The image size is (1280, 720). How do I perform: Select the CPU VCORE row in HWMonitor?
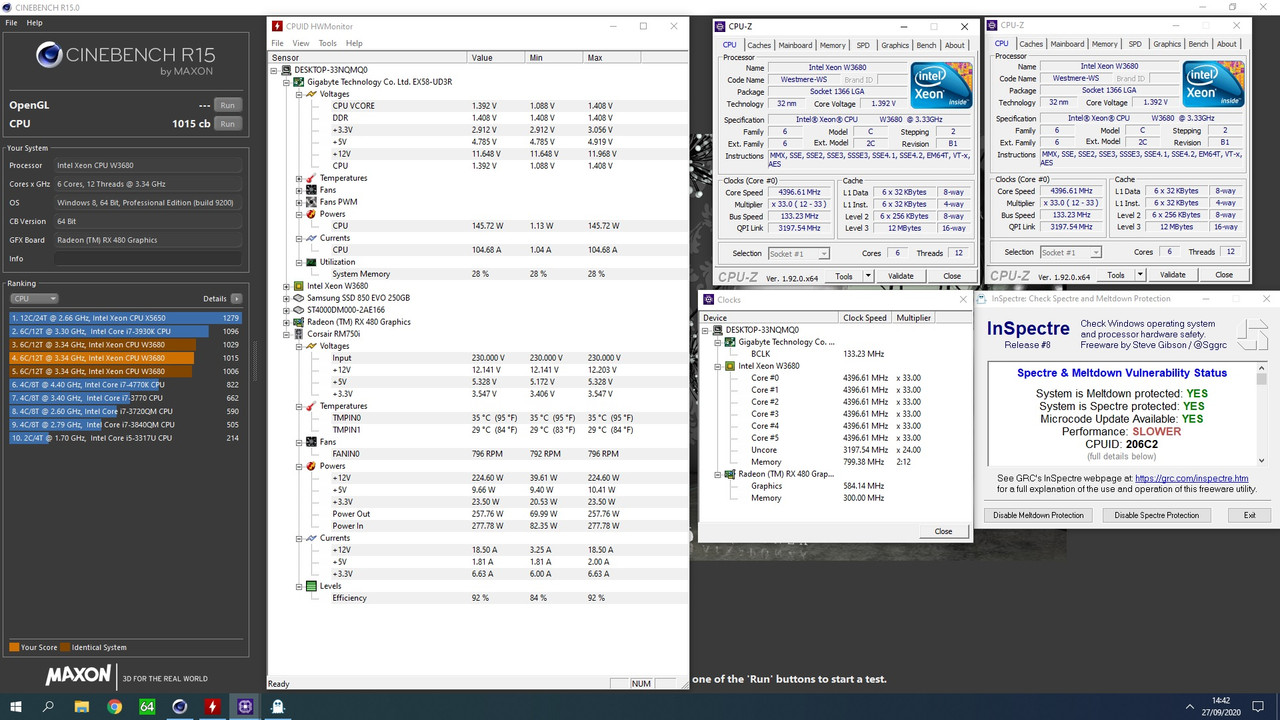click(x=478, y=106)
